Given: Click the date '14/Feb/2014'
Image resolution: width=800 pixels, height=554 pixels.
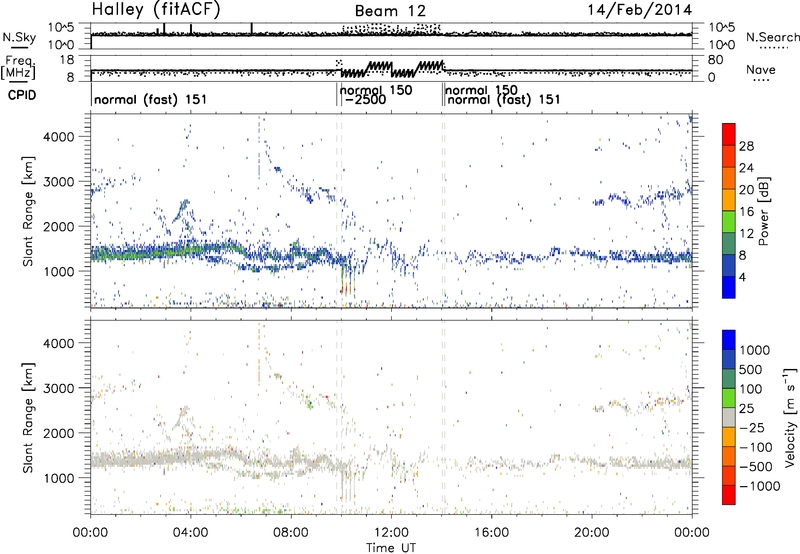Looking at the screenshot, I should pos(640,10).
